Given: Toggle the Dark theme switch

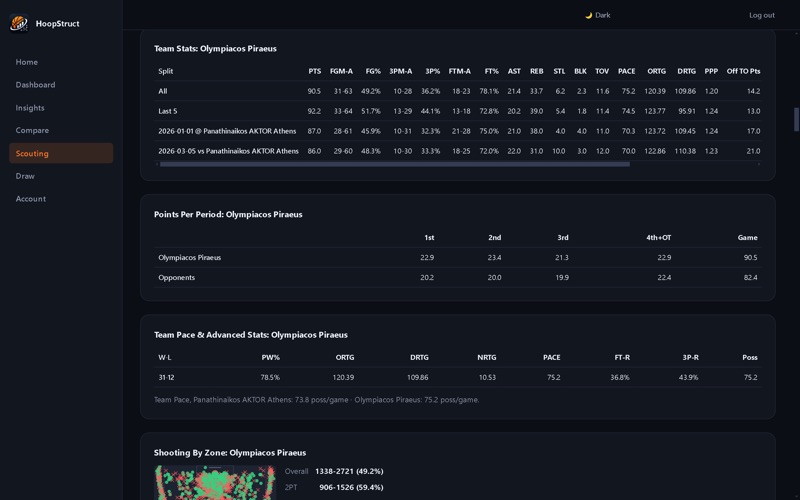Looking at the screenshot, I should coord(597,15).
